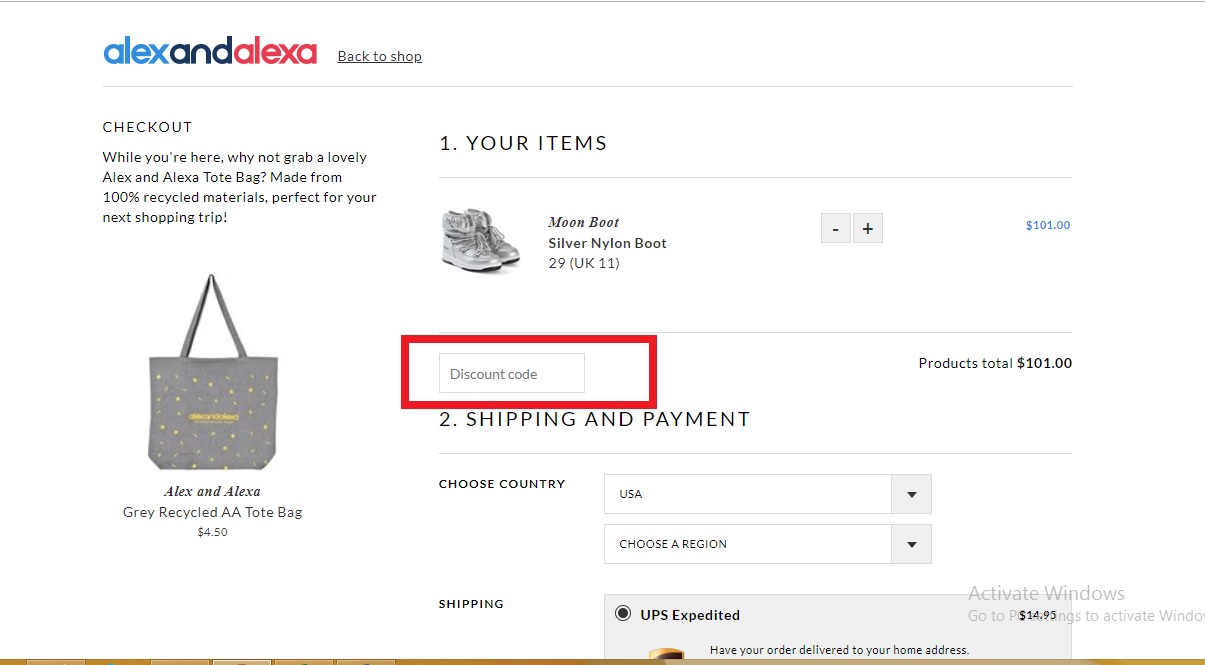
Task: Open the silver Moon Boot product image
Action: point(481,241)
